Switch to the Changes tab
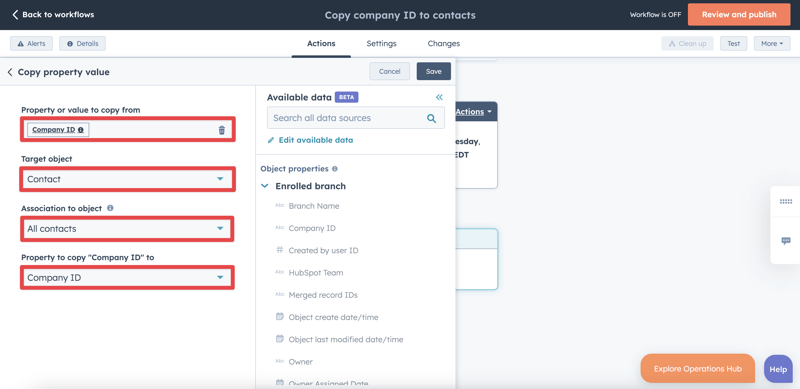Viewport: 800px width, 389px height. (443, 44)
